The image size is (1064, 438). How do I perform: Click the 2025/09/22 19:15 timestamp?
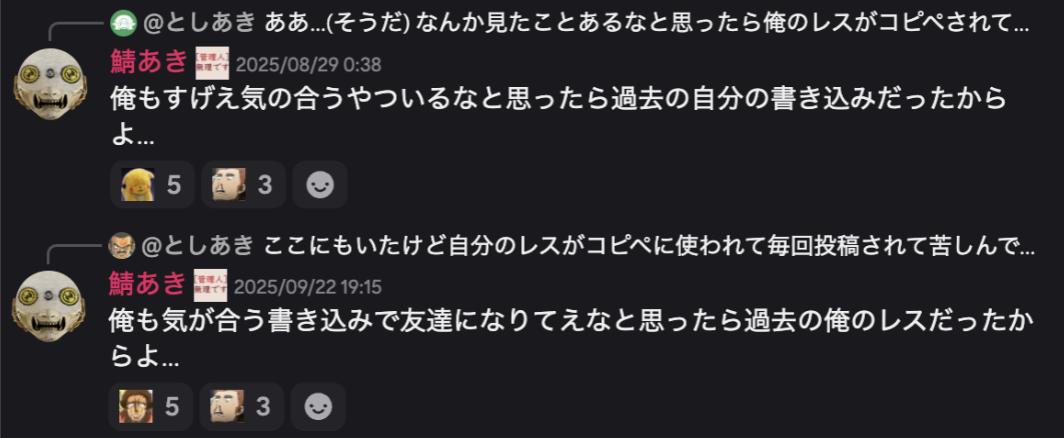coord(308,287)
